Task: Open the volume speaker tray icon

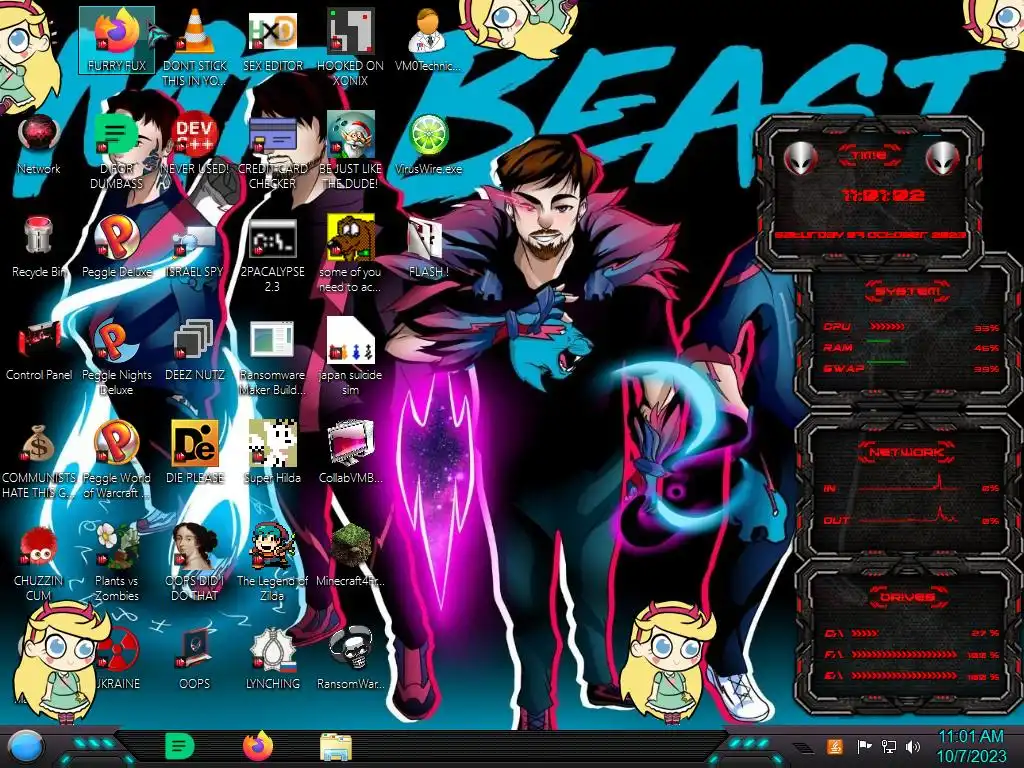Action: coord(913,747)
